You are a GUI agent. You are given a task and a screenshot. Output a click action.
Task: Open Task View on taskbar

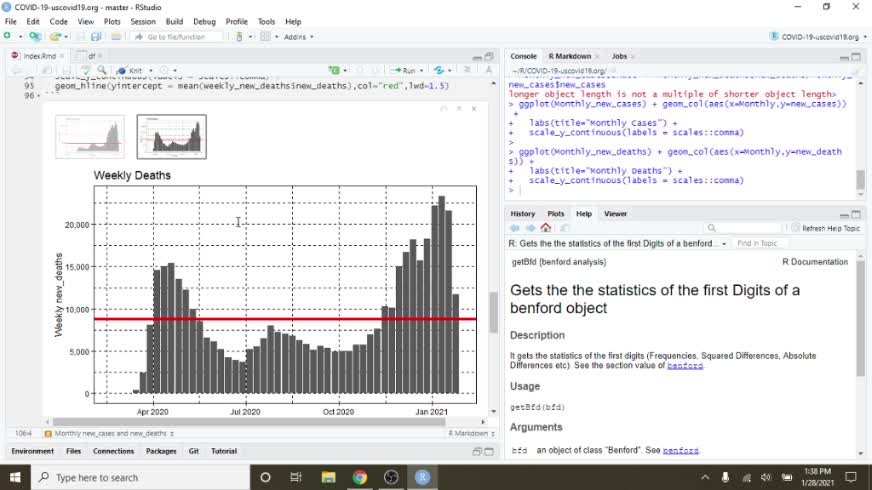(296, 477)
